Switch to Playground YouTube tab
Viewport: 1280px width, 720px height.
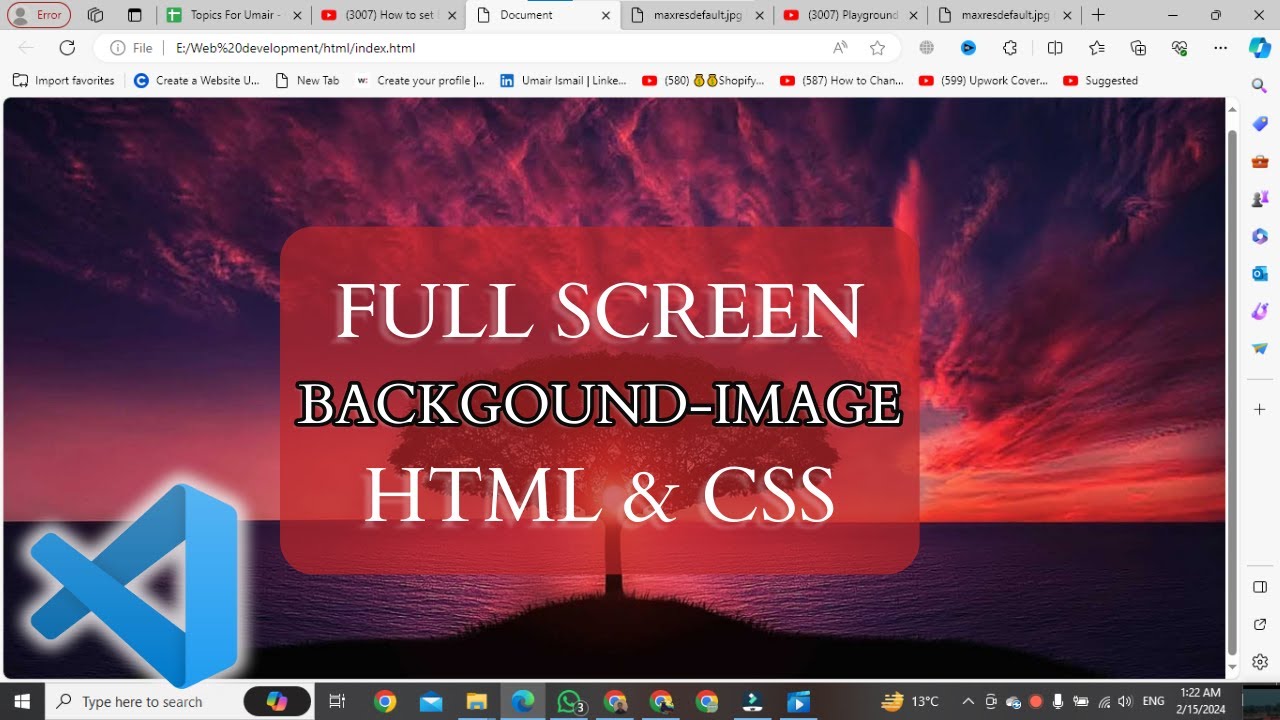[x=850, y=15]
